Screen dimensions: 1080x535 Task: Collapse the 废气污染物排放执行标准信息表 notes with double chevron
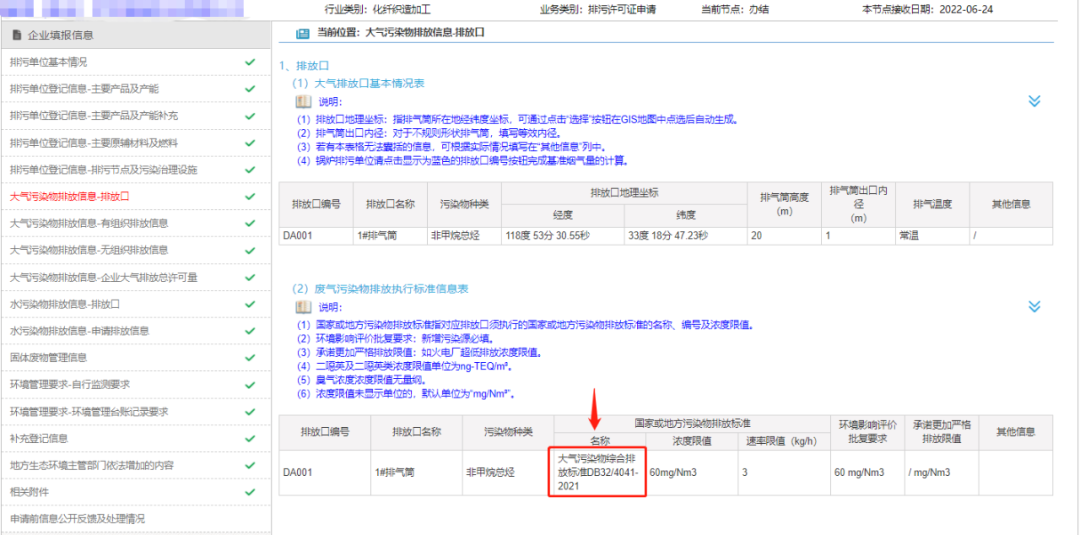point(1034,307)
